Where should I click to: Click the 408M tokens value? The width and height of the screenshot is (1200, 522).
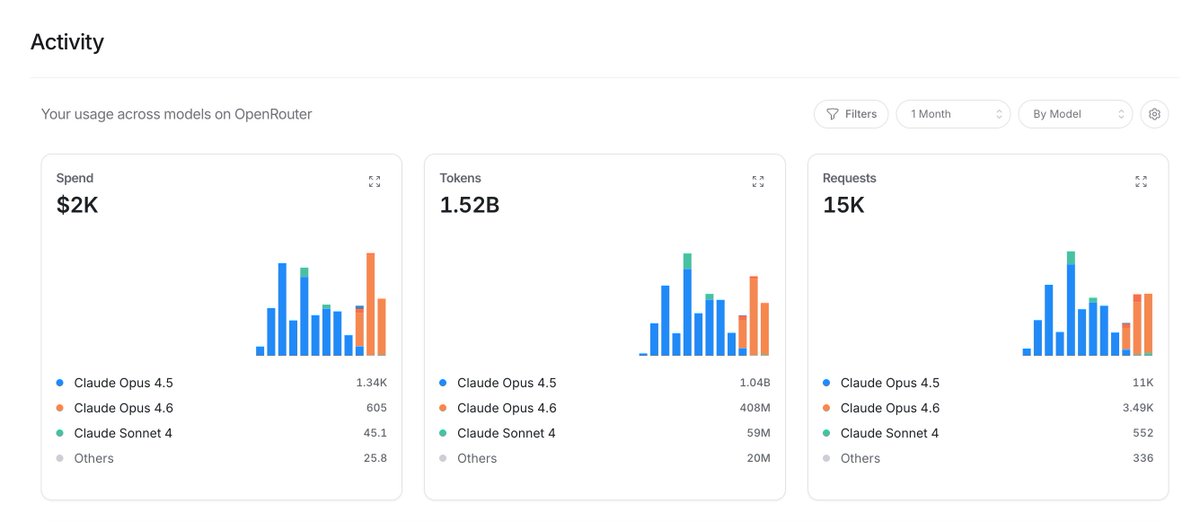pyautogui.click(x=755, y=408)
